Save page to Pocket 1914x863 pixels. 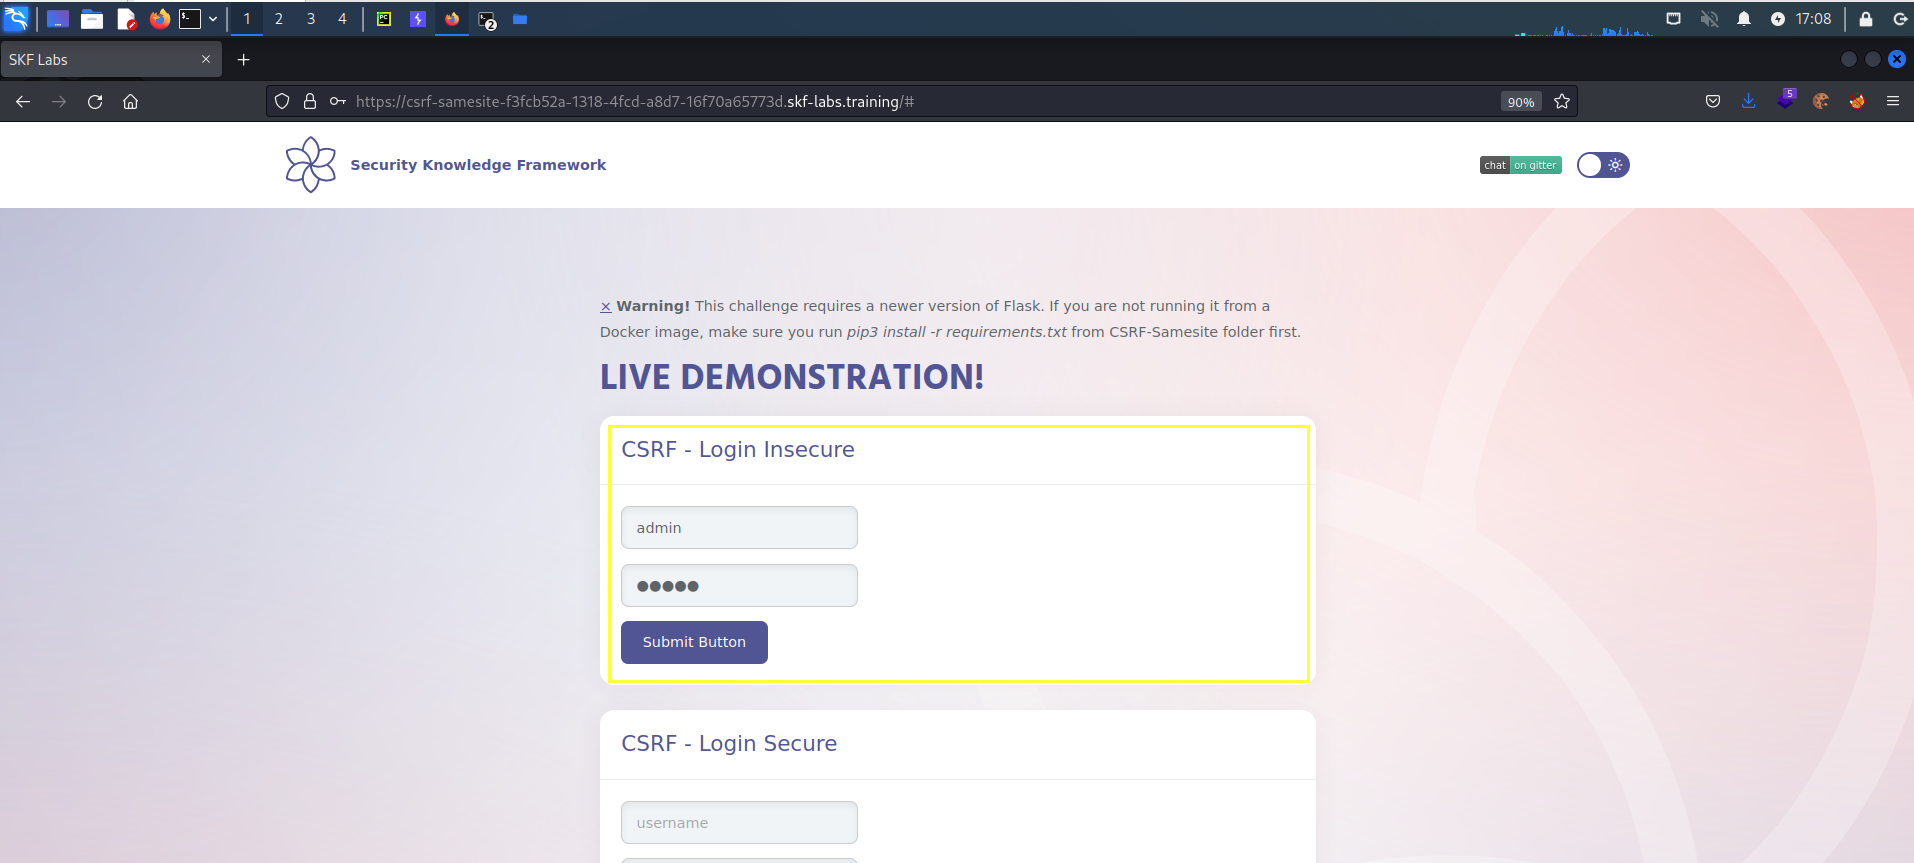tap(1713, 101)
